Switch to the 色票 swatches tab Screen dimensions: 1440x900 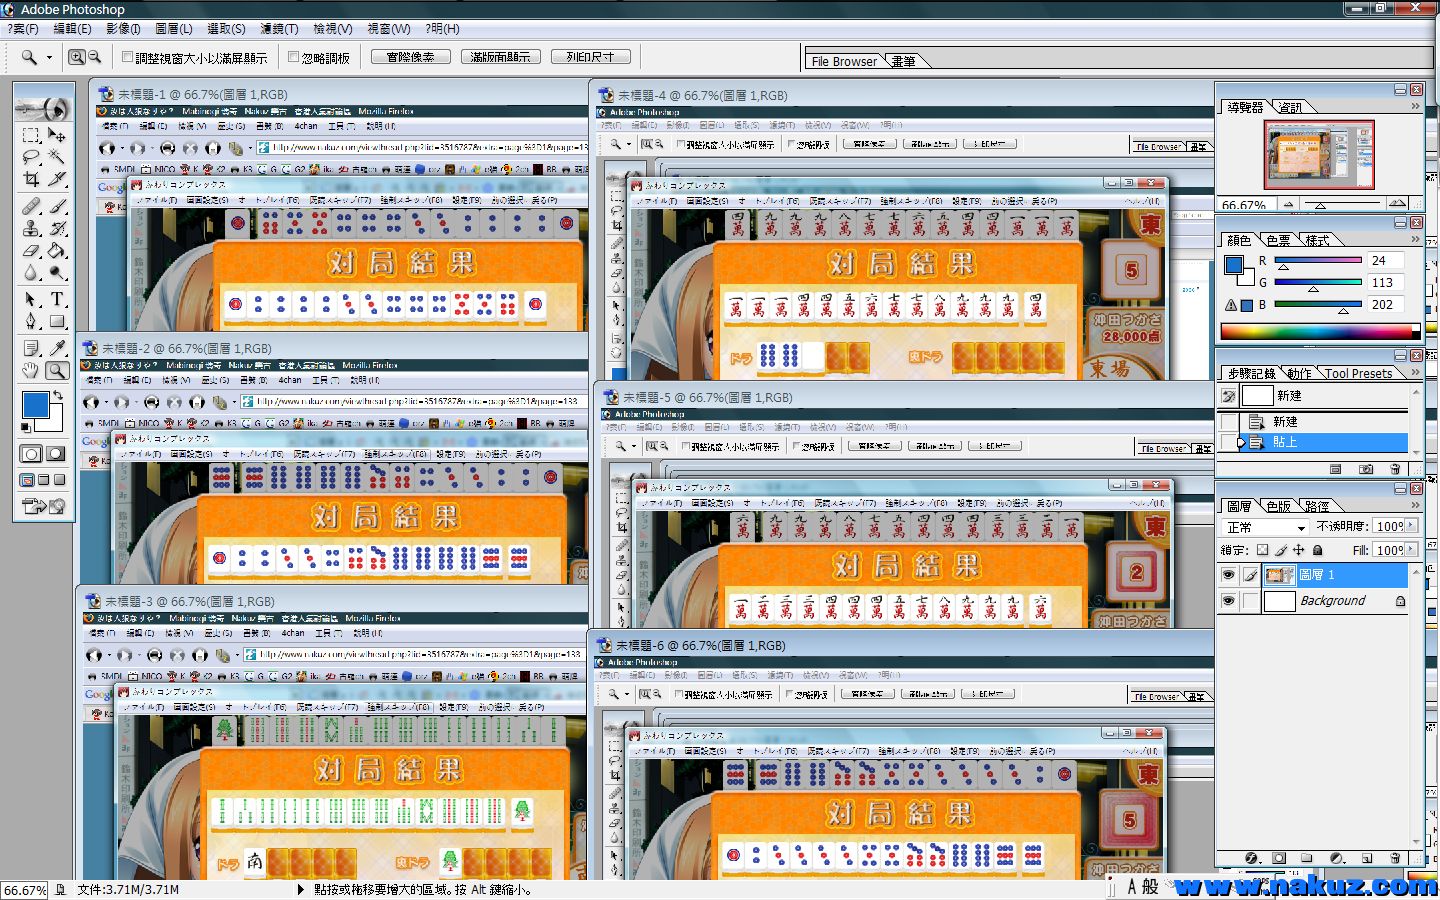tap(1278, 240)
